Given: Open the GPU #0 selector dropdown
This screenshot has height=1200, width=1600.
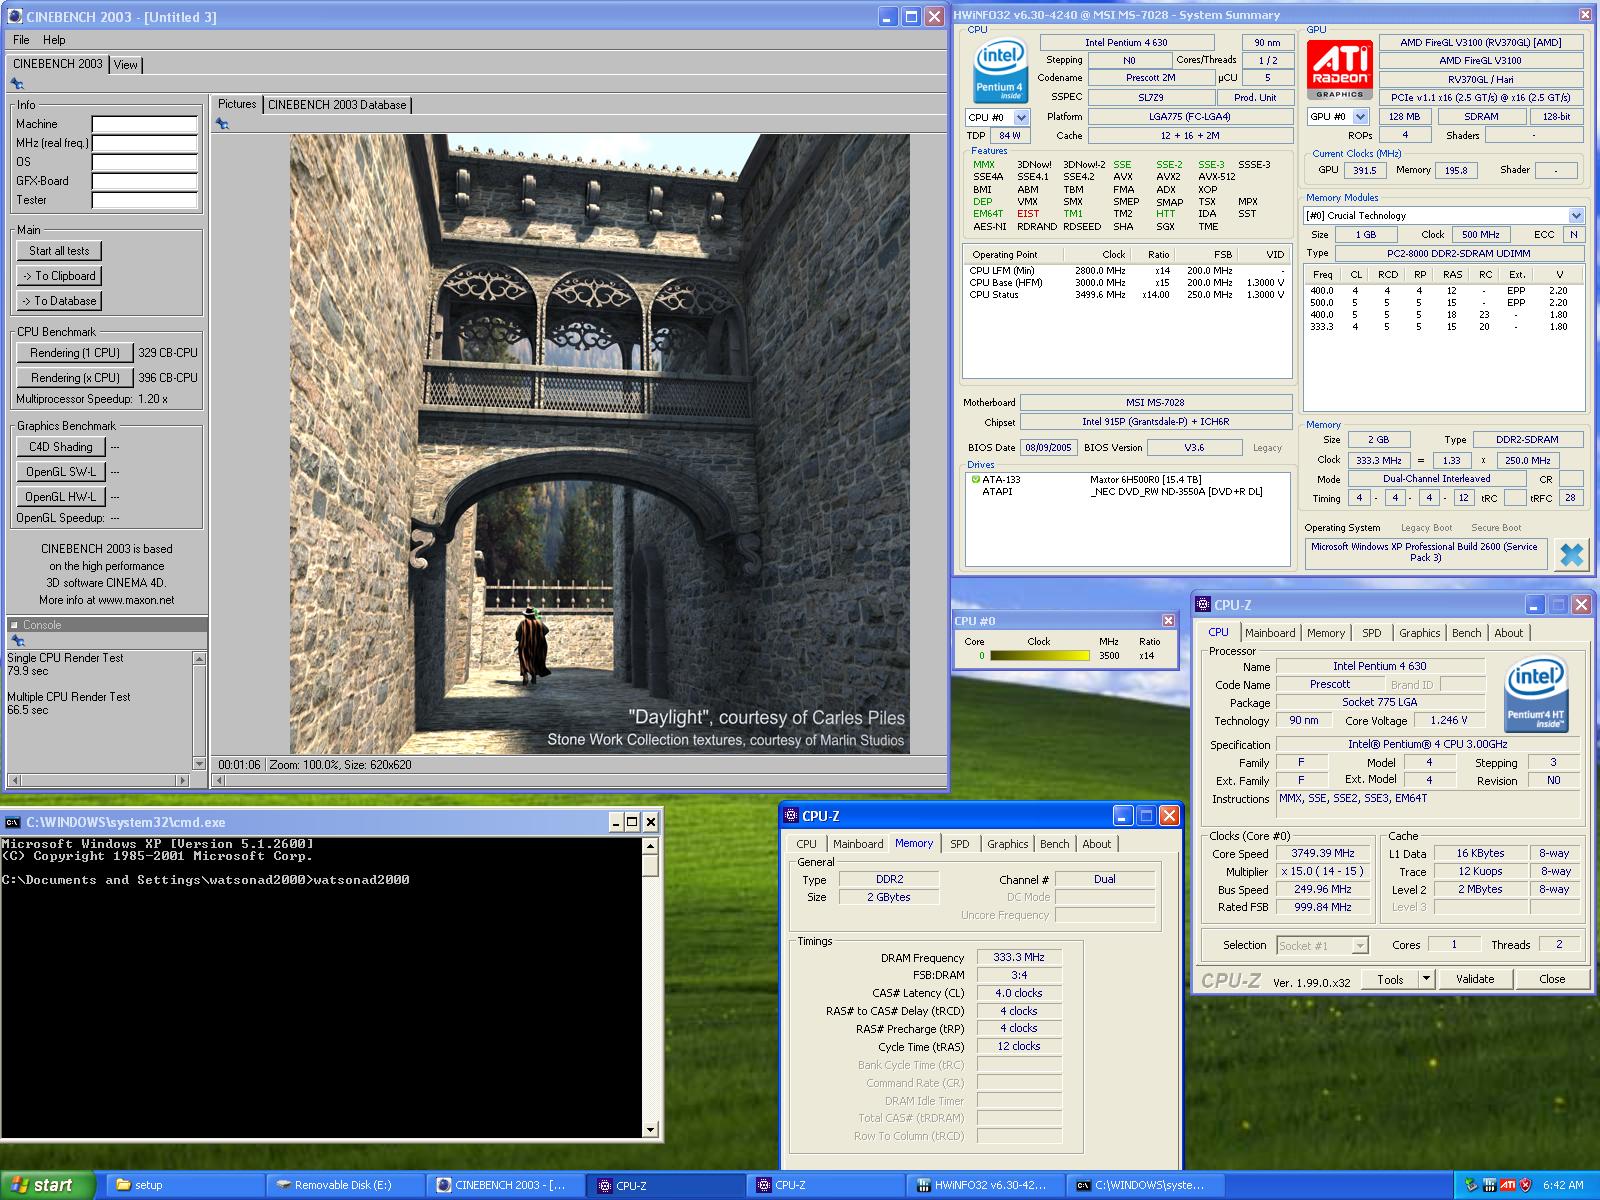Looking at the screenshot, I should (x=1360, y=116).
